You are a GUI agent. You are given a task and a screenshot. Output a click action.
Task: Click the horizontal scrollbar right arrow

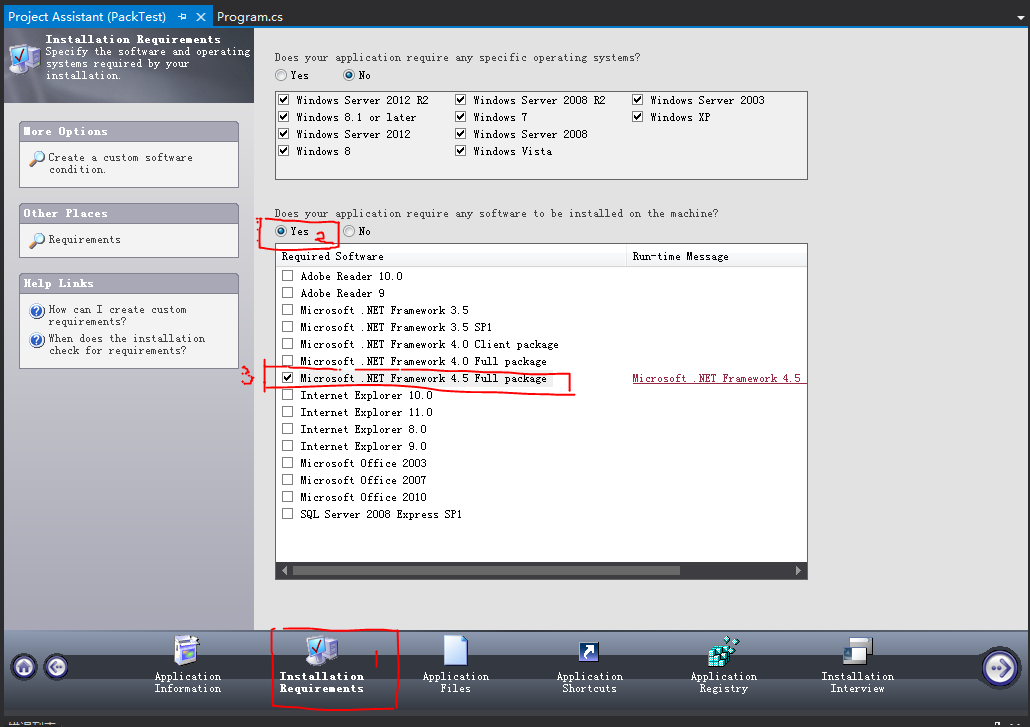tap(798, 570)
